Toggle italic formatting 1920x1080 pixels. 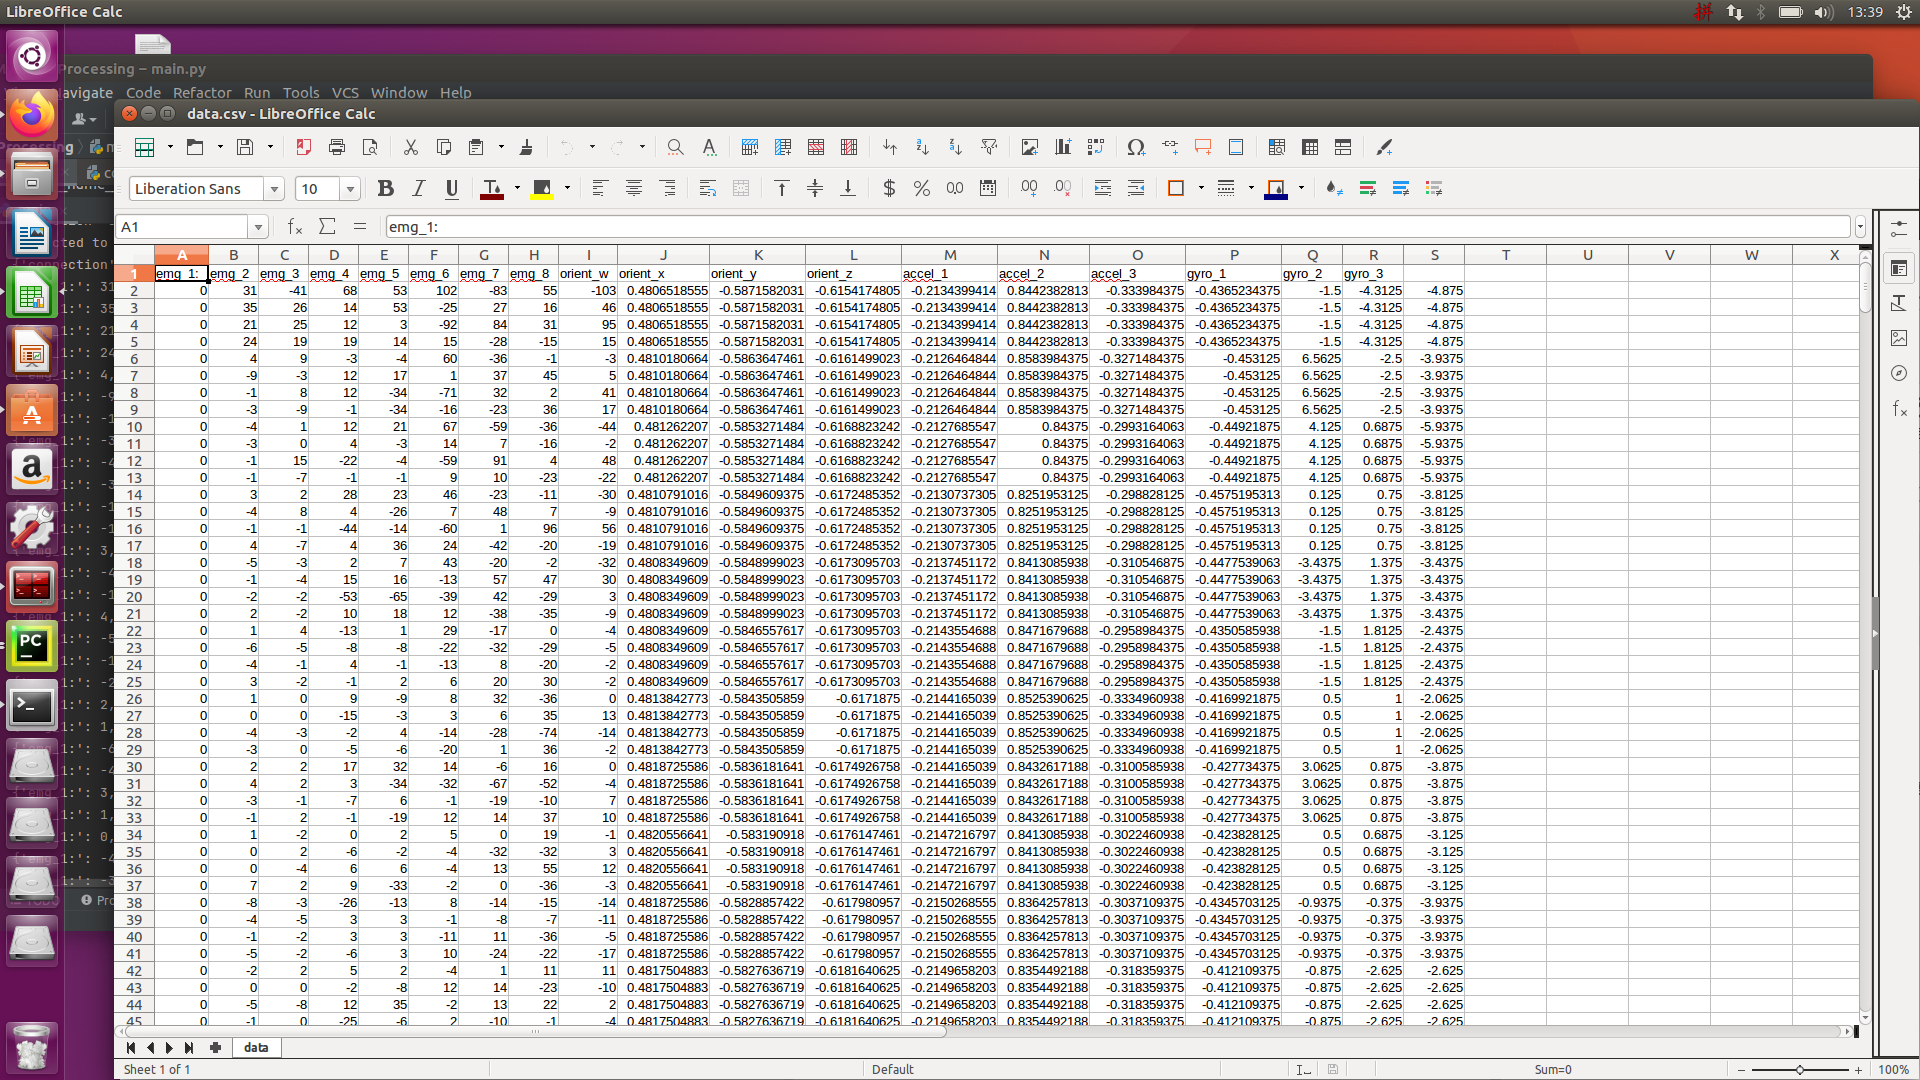pyautogui.click(x=419, y=188)
